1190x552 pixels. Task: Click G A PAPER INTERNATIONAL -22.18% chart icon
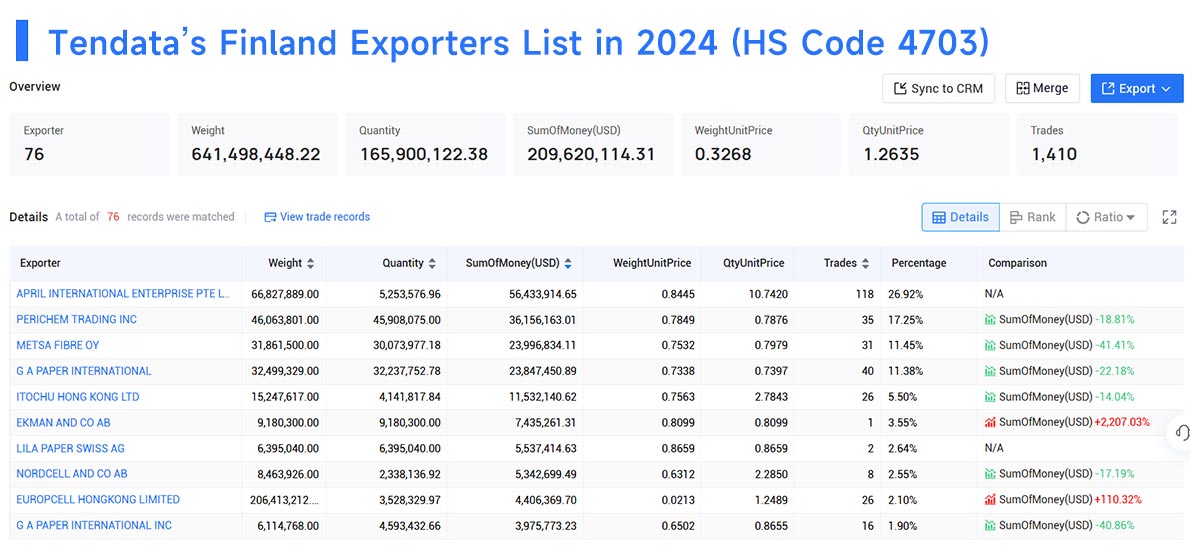click(x=990, y=371)
